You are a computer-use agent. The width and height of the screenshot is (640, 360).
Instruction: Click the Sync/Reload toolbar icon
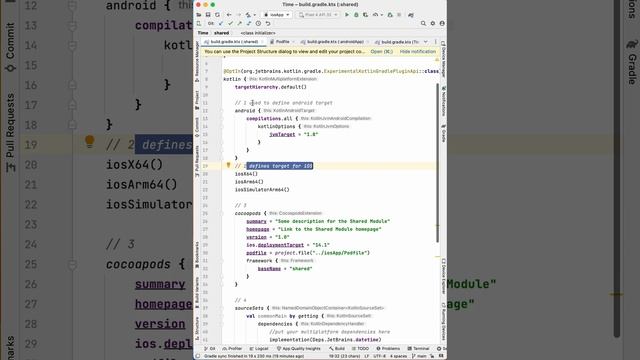tap(217, 15)
